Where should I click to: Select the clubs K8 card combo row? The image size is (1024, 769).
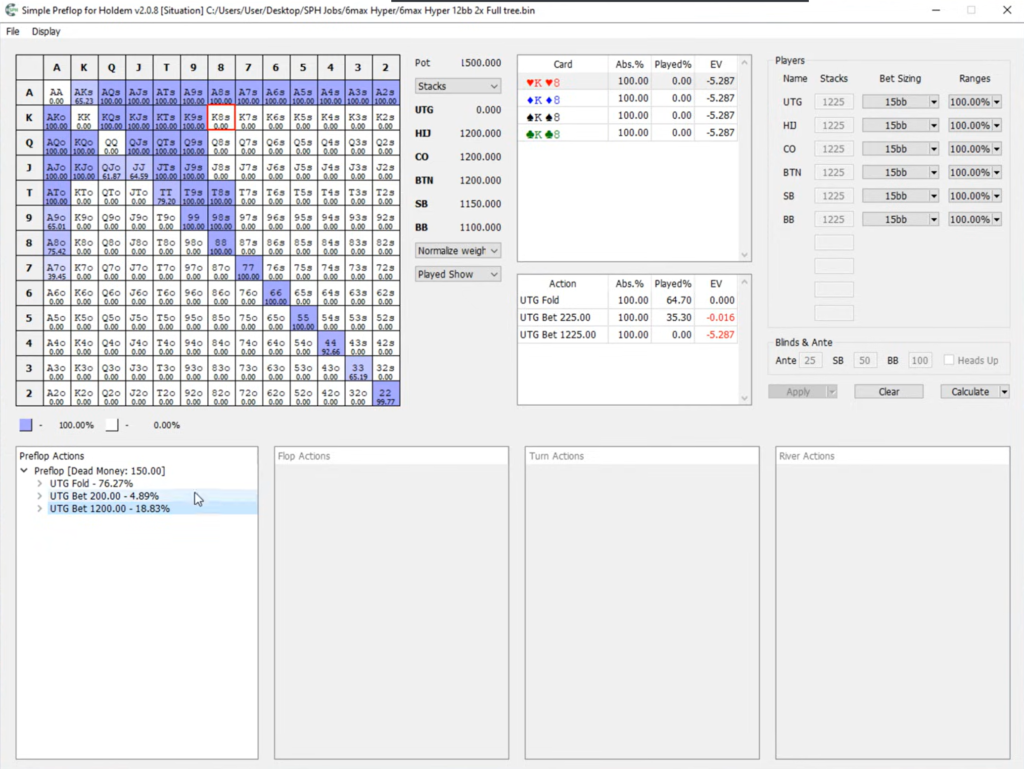click(x=627, y=133)
